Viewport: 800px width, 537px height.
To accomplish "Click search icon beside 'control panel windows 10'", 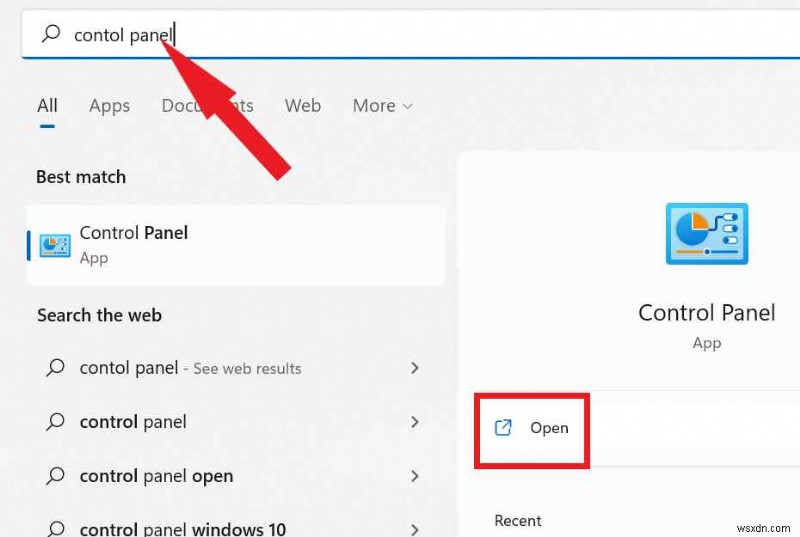I will pos(55,528).
